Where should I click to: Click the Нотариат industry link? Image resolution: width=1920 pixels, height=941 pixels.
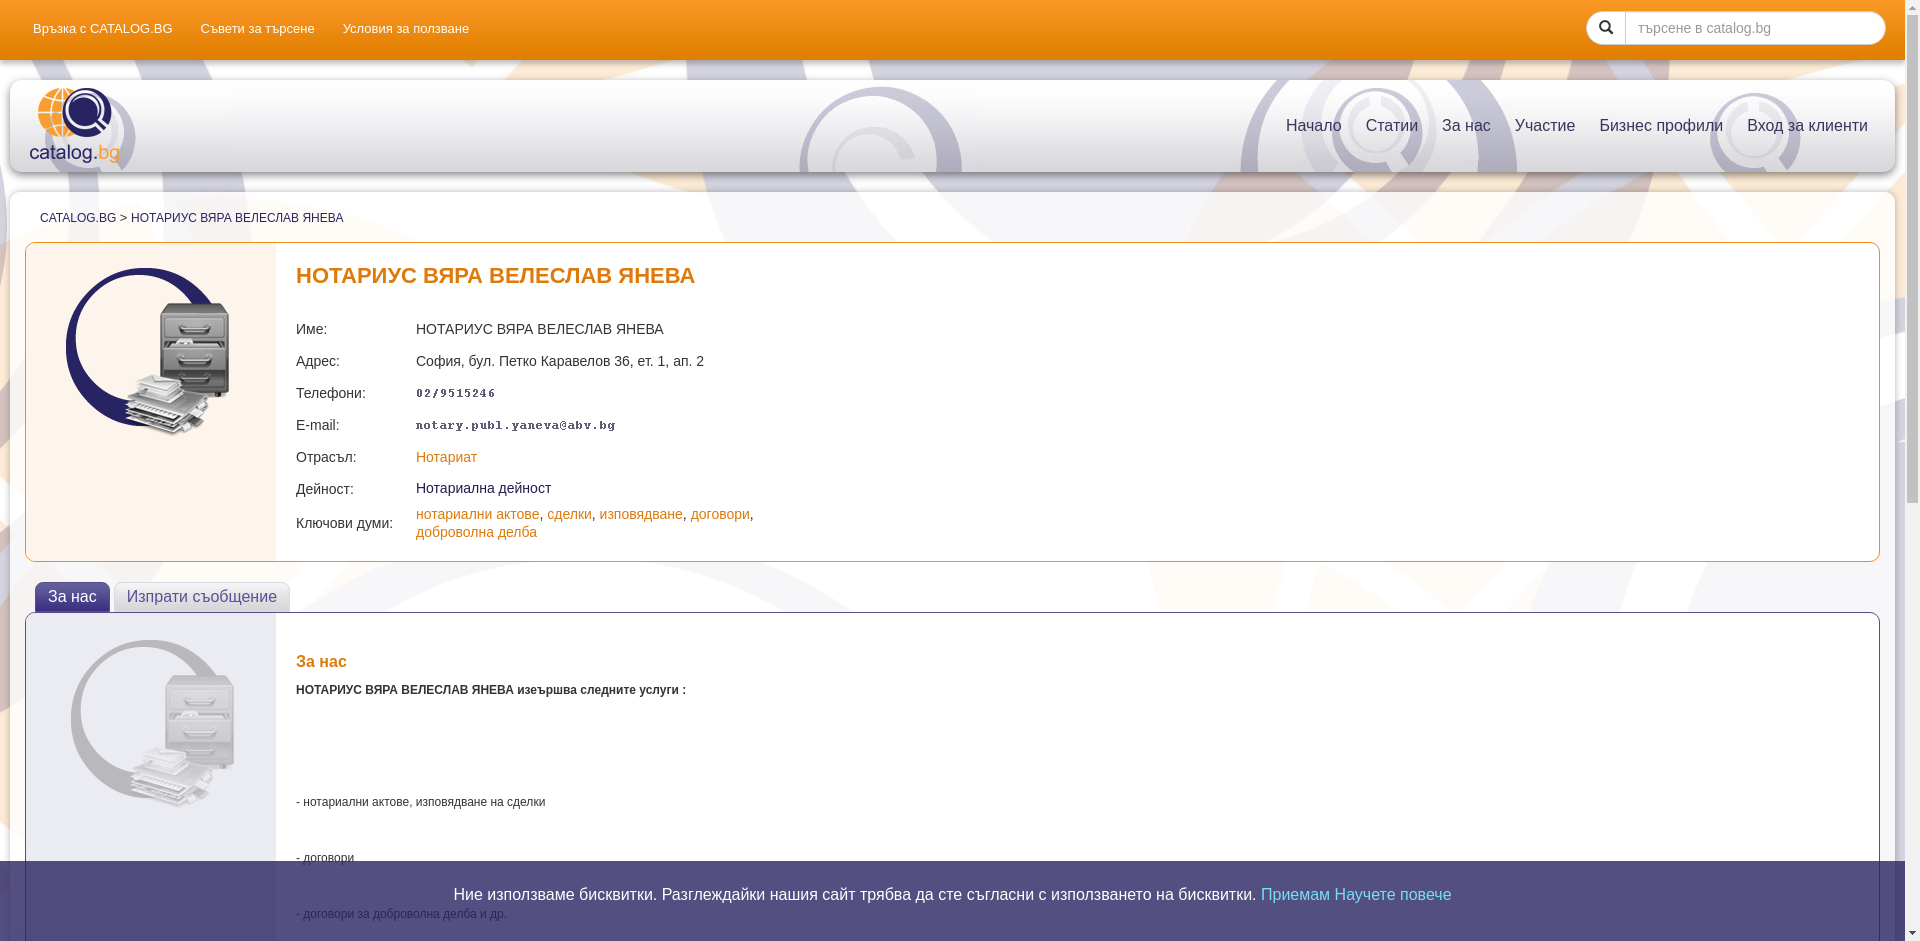coord(446,457)
